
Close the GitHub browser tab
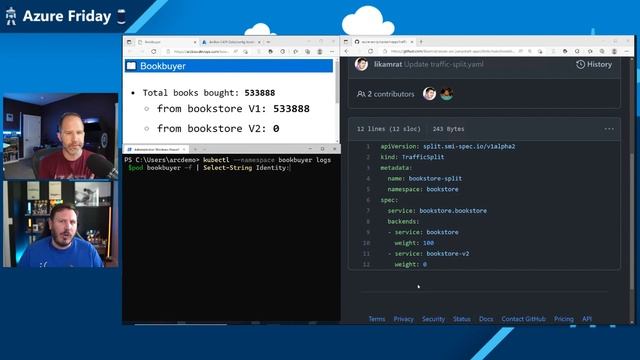pyautogui.click(x=412, y=42)
